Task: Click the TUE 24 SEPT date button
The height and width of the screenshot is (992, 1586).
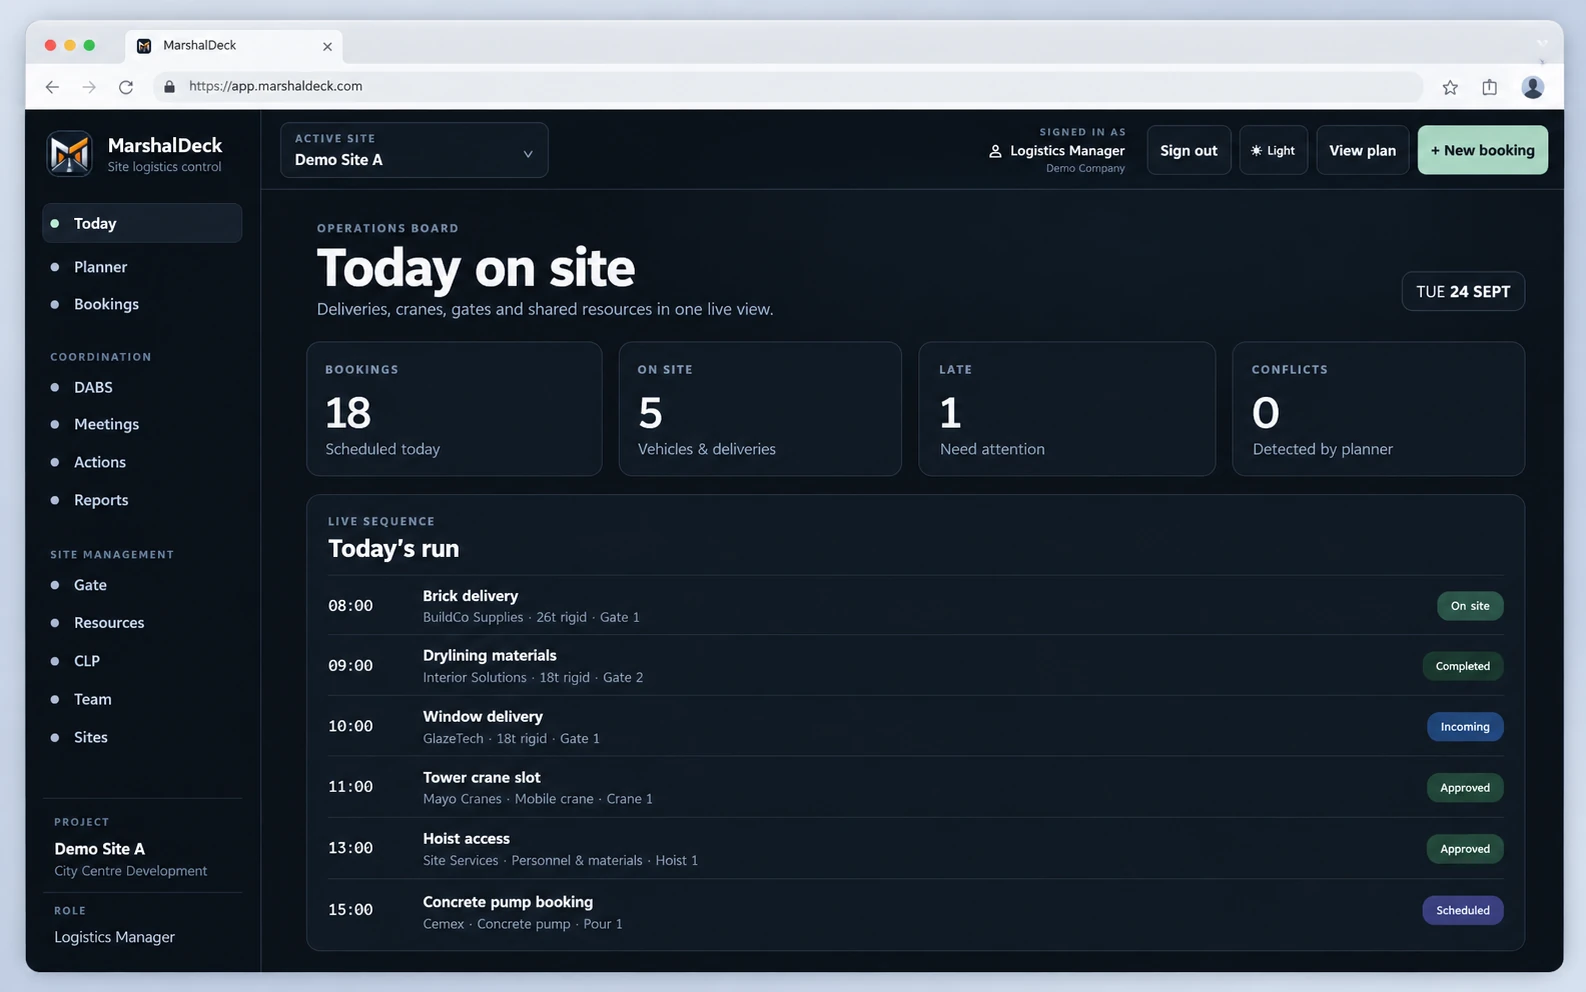Action: (1463, 292)
